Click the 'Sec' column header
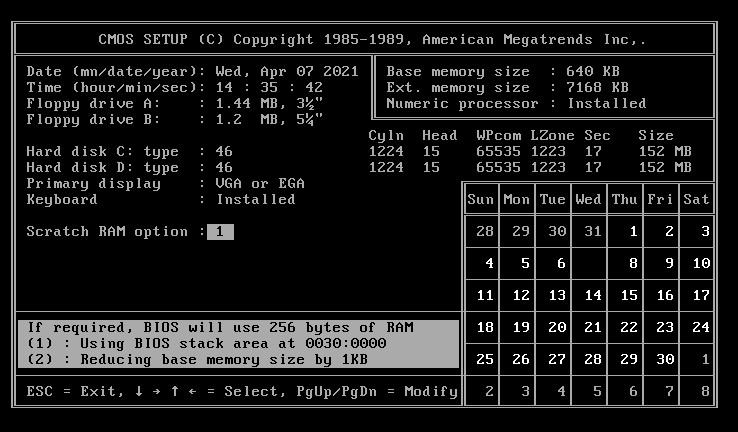This screenshot has width=738, height=432. pos(597,136)
